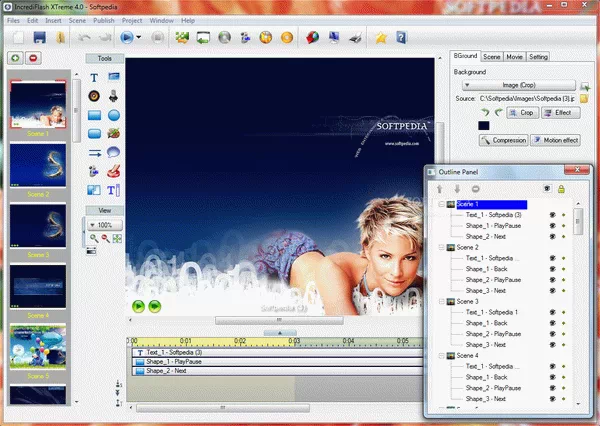
Task: Save the project with floppy disk icon
Action: pos(39,38)
